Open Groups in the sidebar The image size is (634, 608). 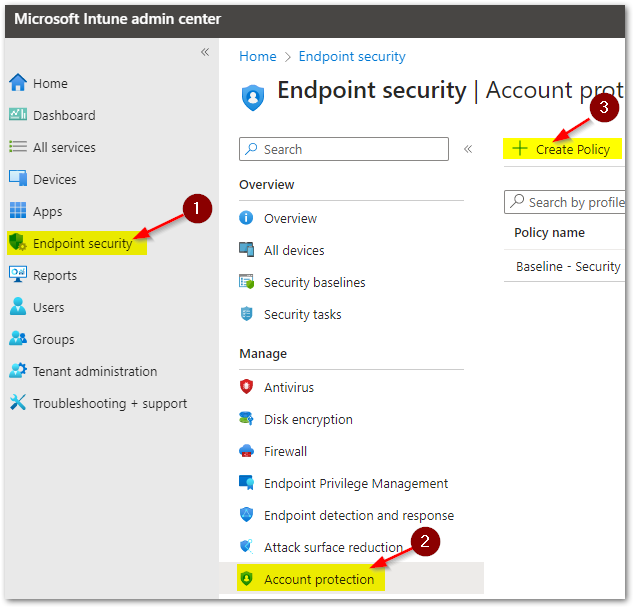[54, 340]
